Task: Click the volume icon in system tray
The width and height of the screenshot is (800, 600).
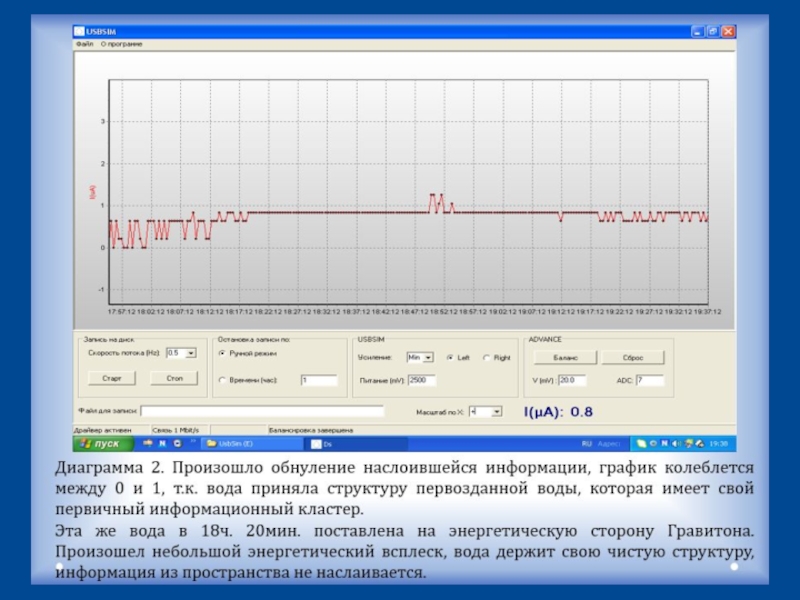Action: [x=677, y=443]
